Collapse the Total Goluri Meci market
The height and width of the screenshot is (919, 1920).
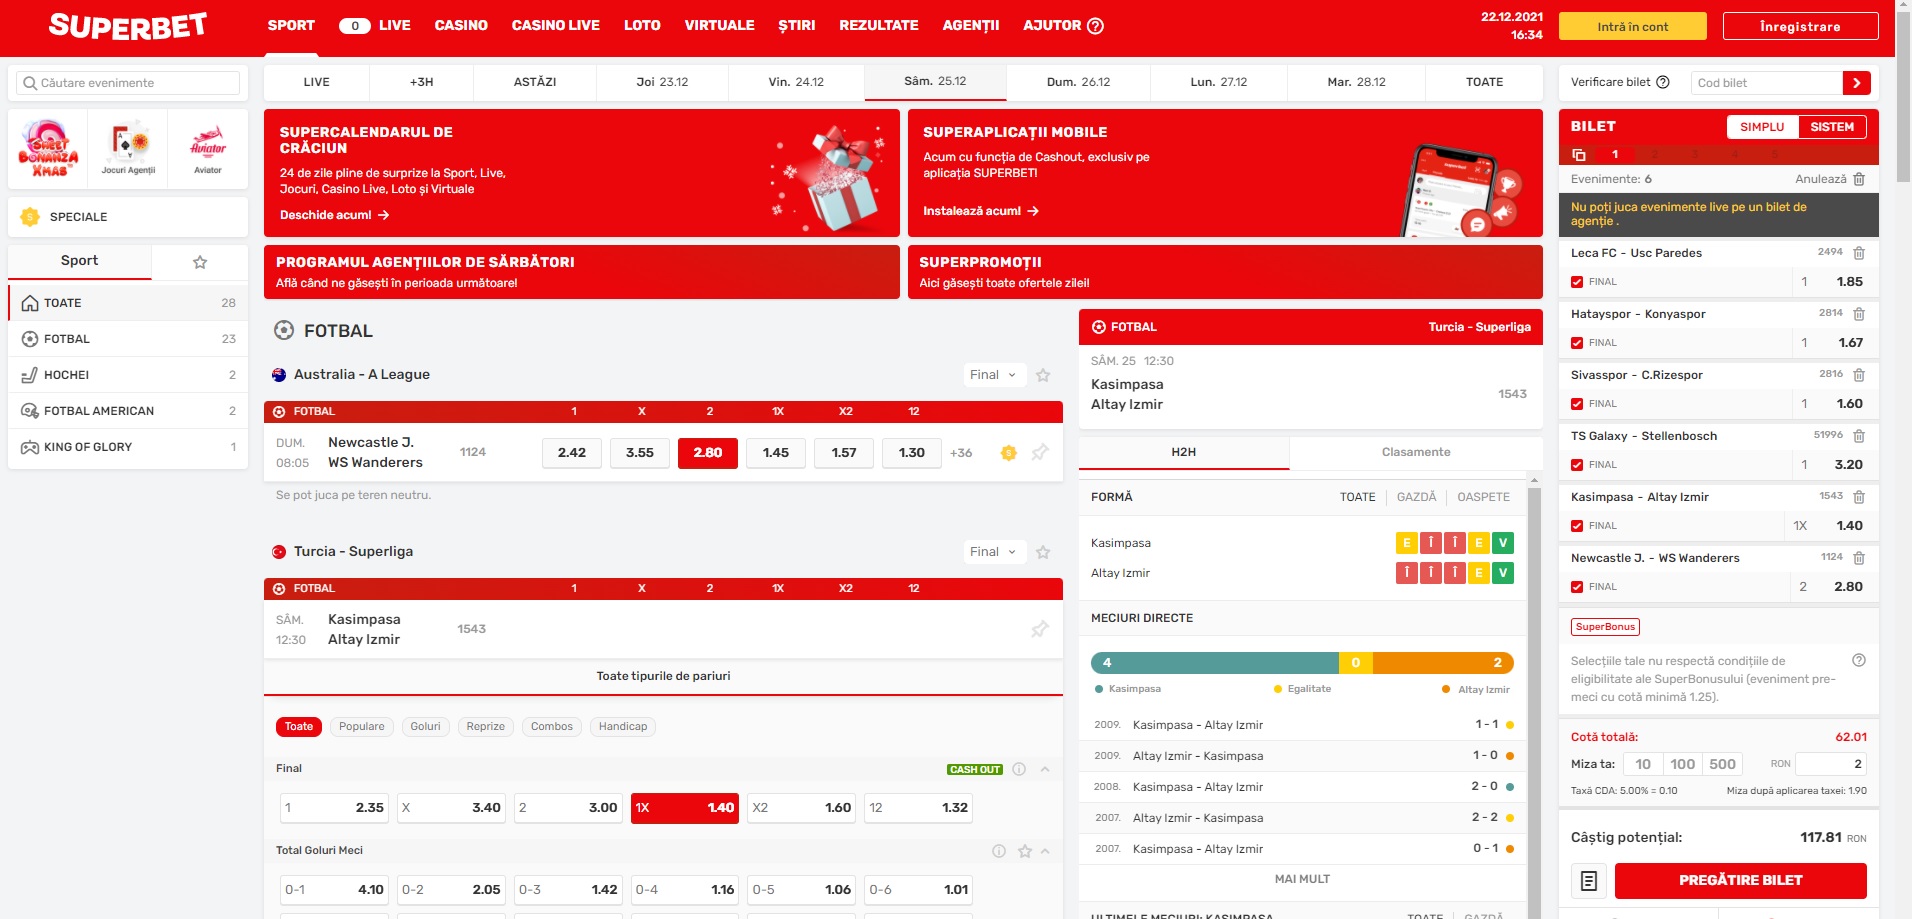click(1045, 851)
